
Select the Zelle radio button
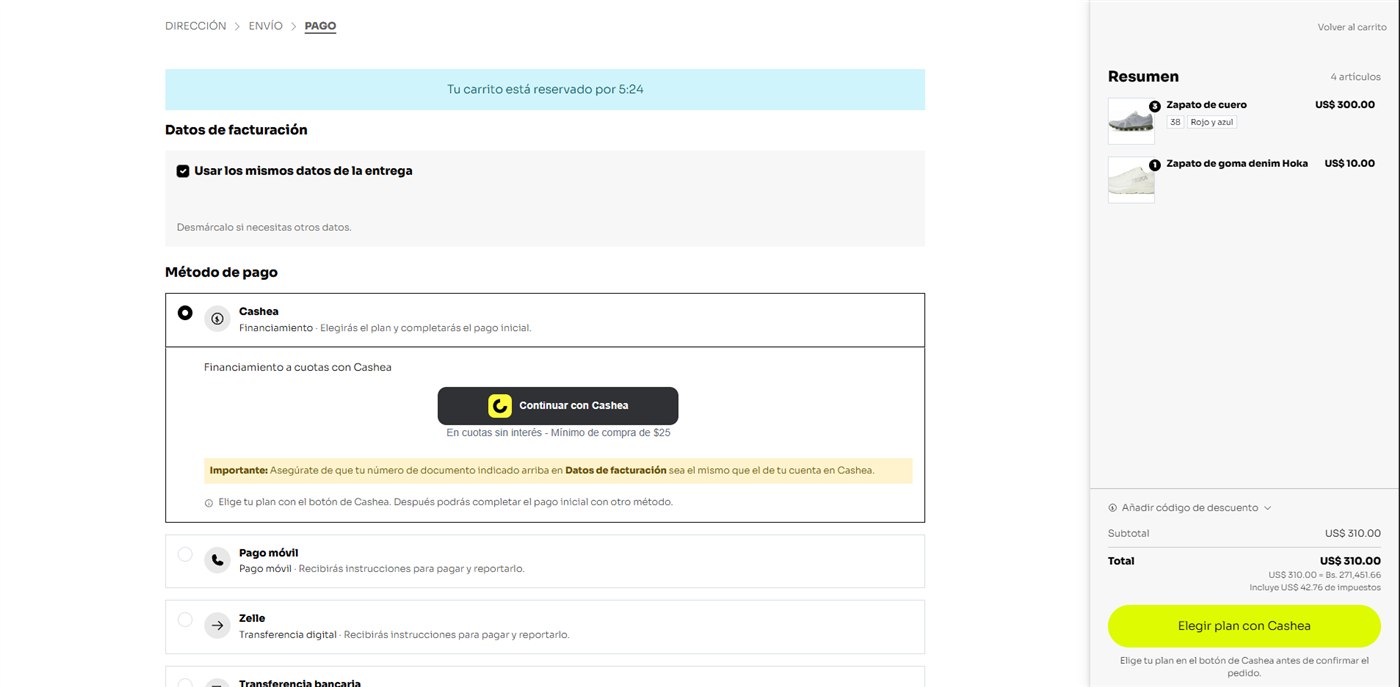coord(185,620)
